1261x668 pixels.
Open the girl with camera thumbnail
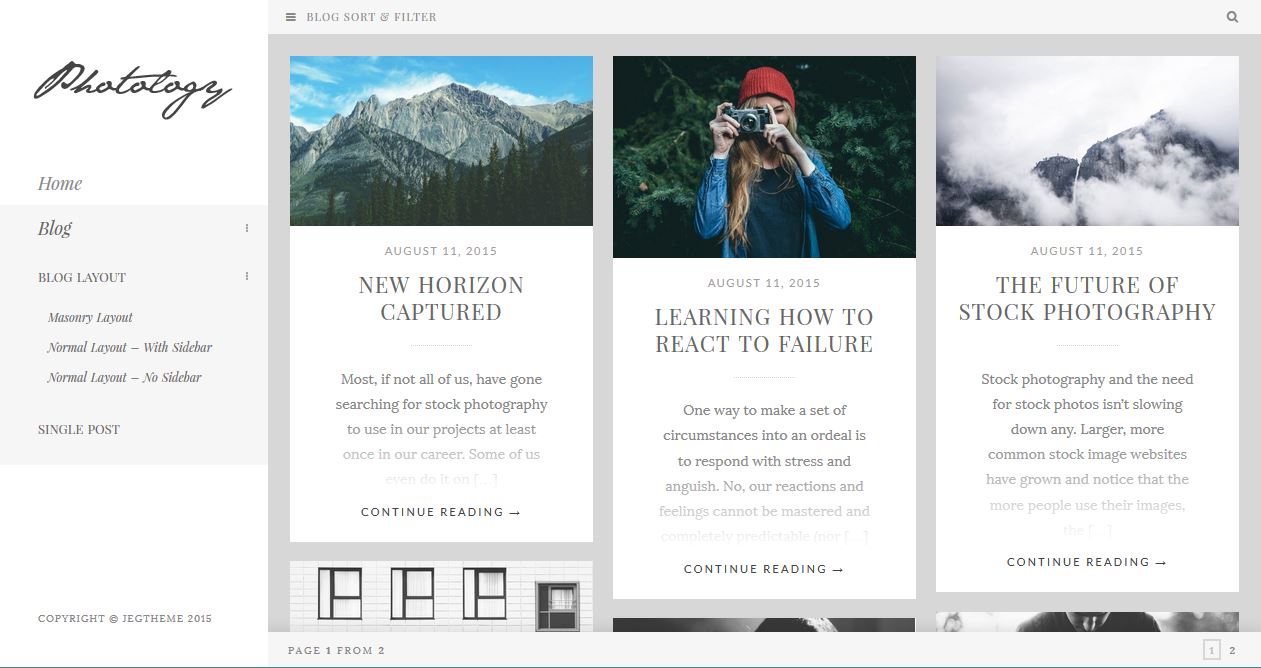pyautogui.click(x=764, y=157)
